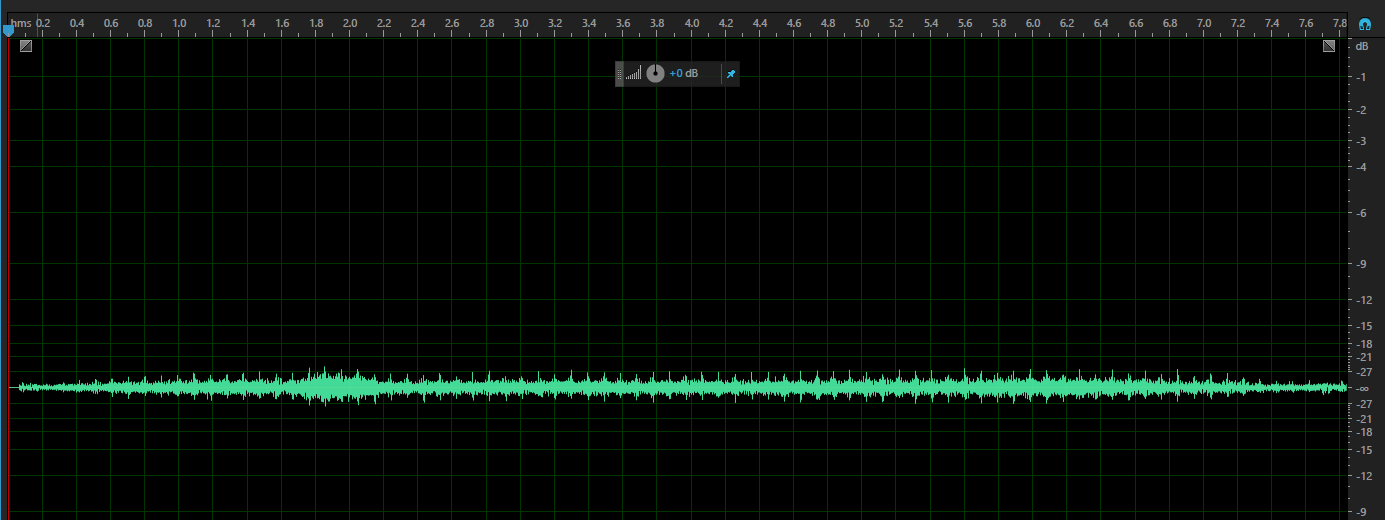Click the 4.0 mark on the time ruler

coord(692,22)
